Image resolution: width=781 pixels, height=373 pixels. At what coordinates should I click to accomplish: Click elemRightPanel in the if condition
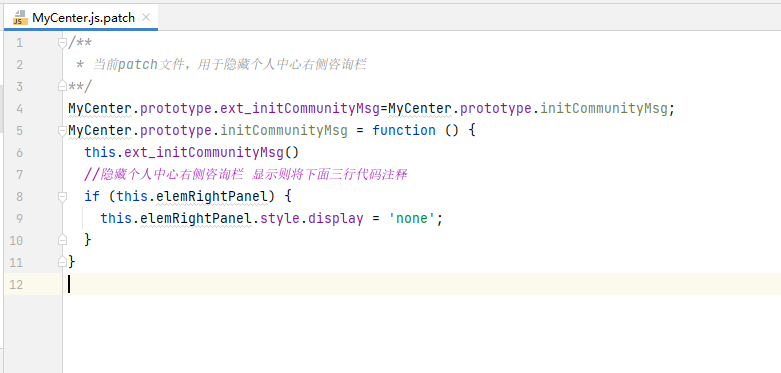point(212,196)
